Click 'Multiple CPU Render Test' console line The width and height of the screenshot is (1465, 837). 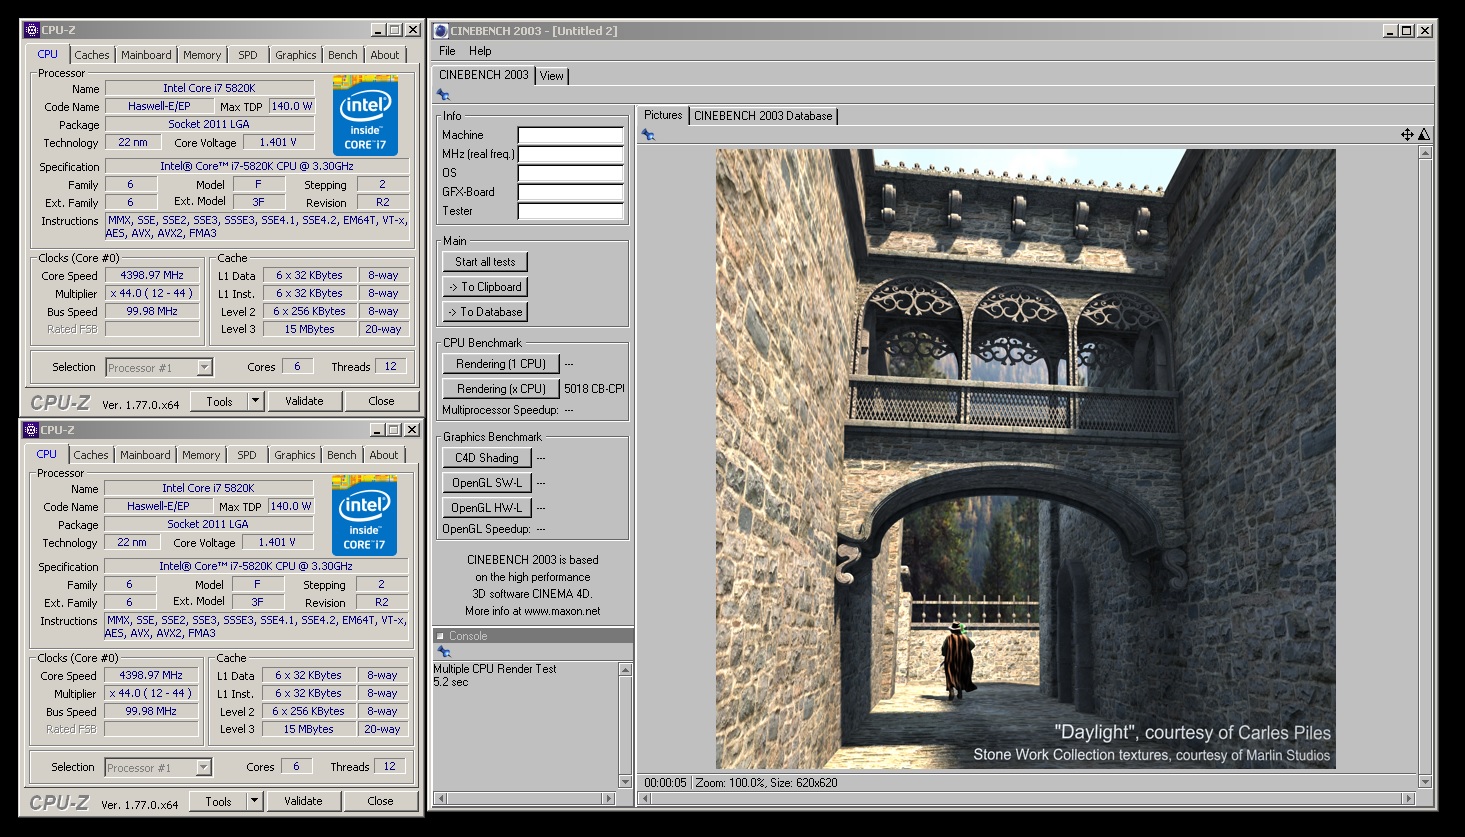pyautogui.click(x=495, y=669)
